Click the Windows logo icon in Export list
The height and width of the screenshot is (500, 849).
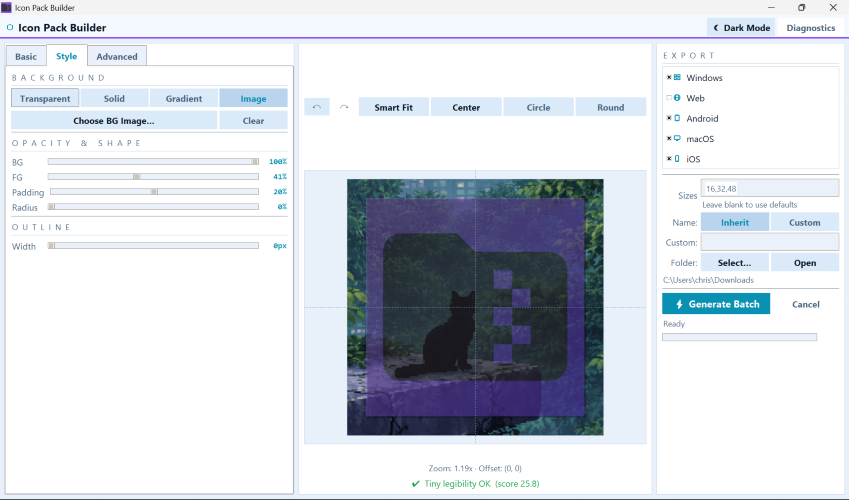[677, 78]
